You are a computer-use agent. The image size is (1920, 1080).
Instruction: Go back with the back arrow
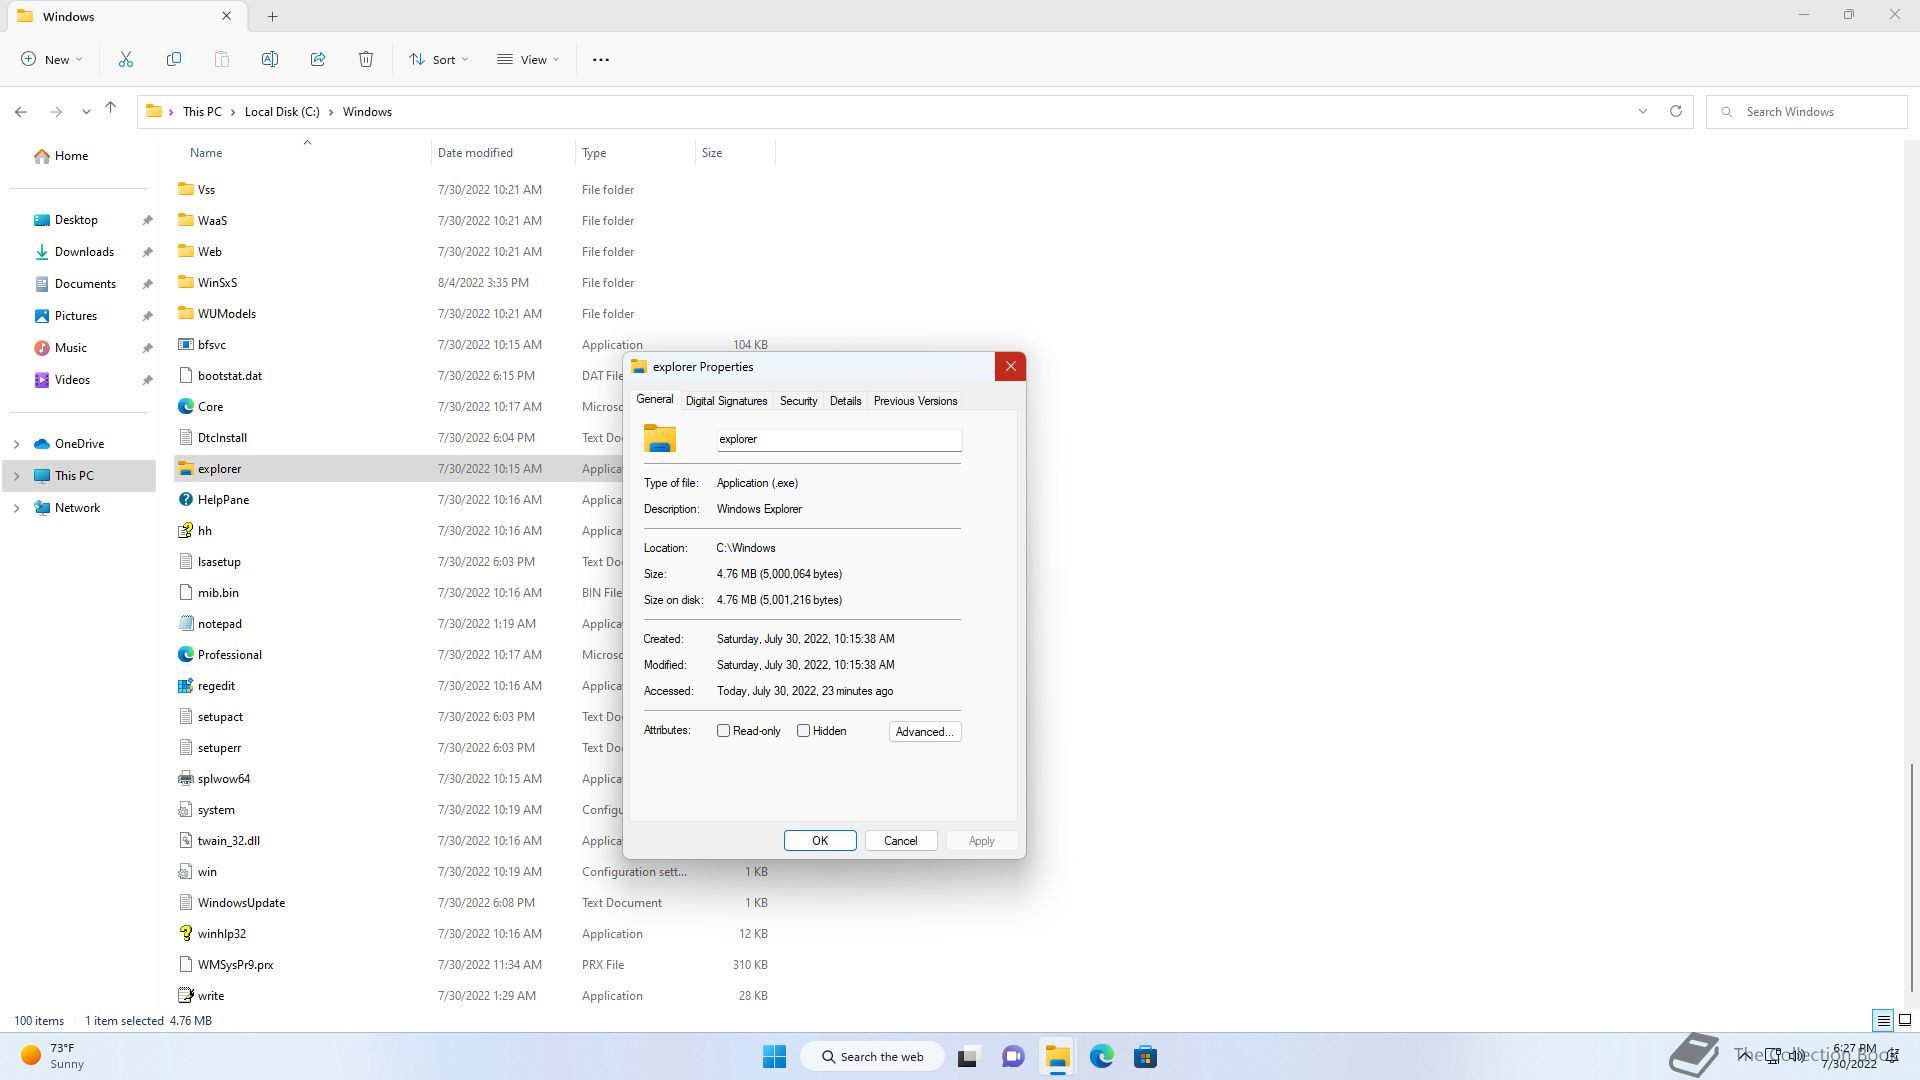coord(21,112)
